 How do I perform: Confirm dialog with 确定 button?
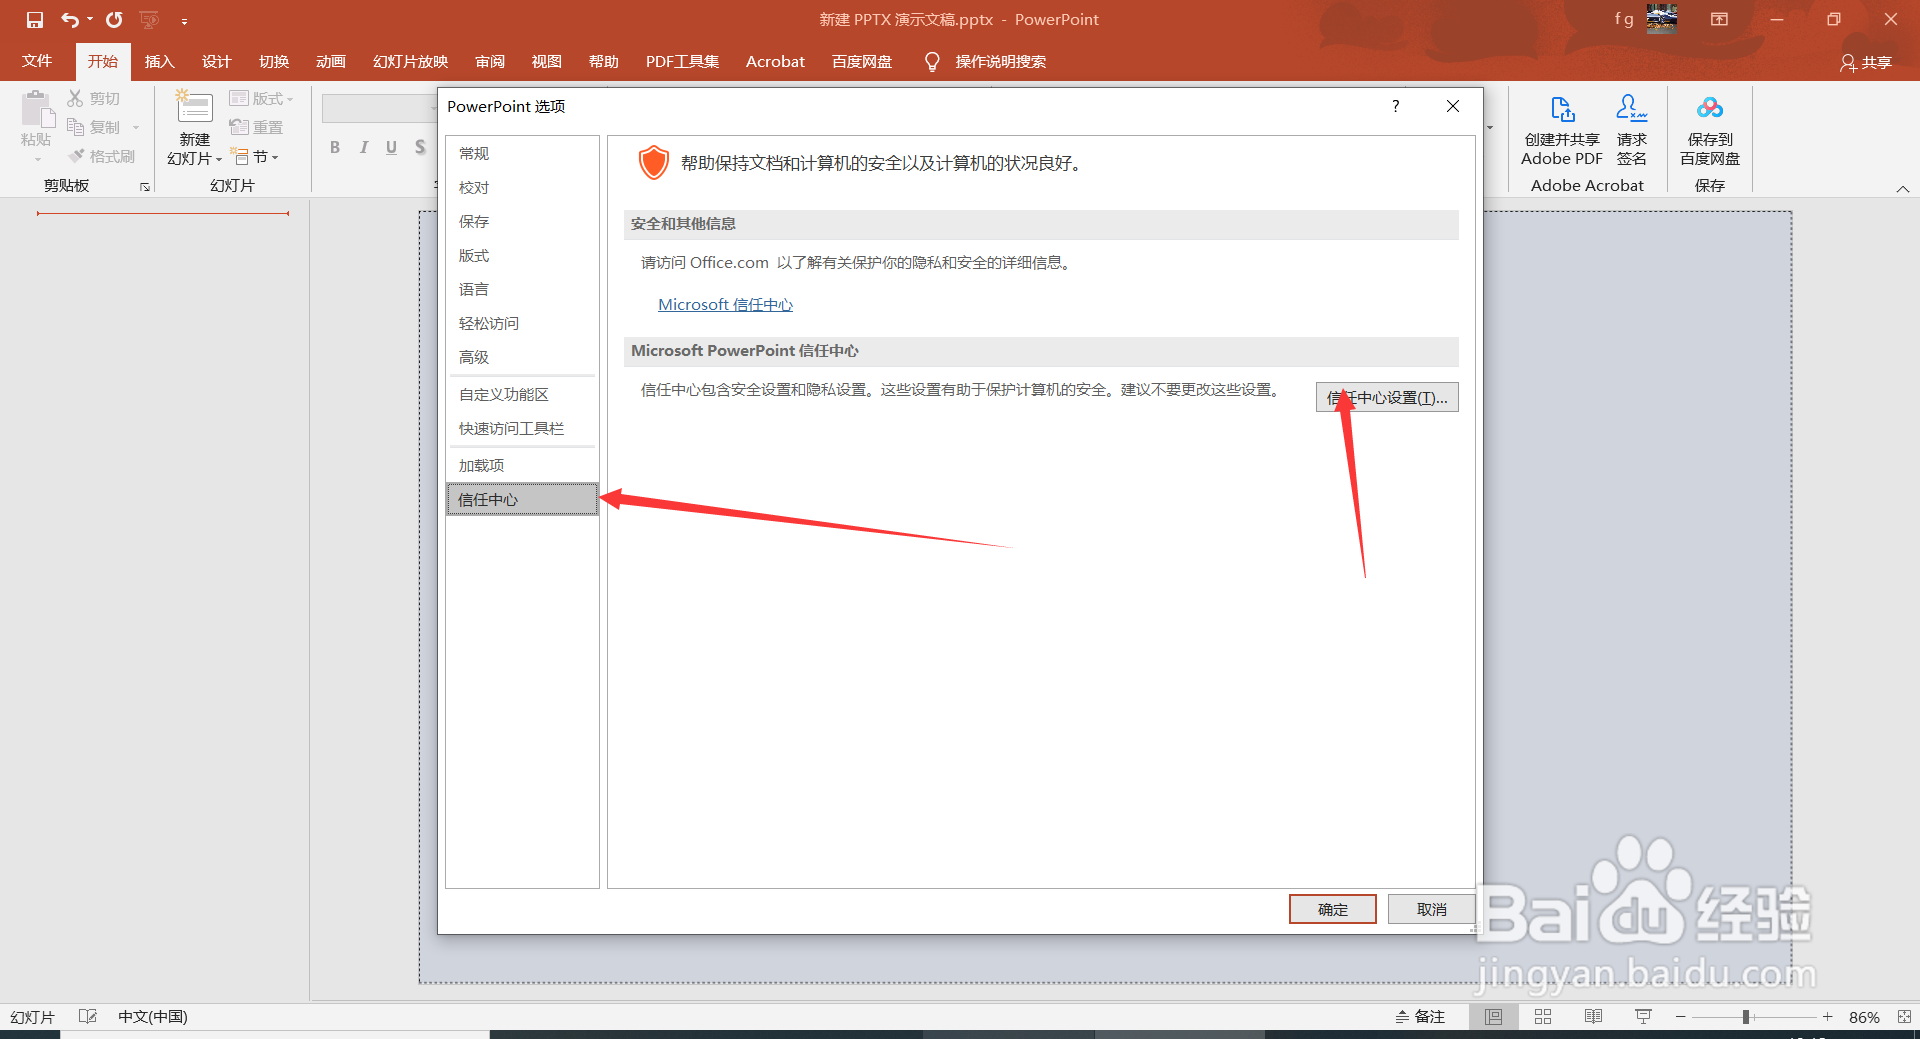(1333, 909)
